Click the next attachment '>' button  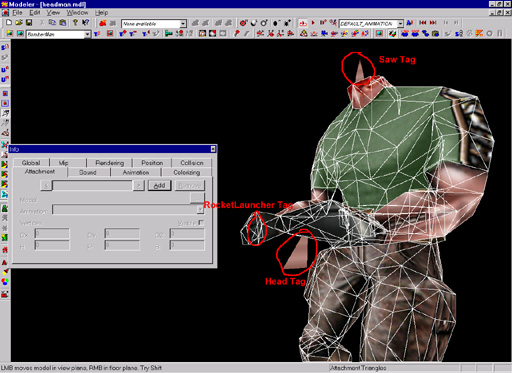(139, 185)
